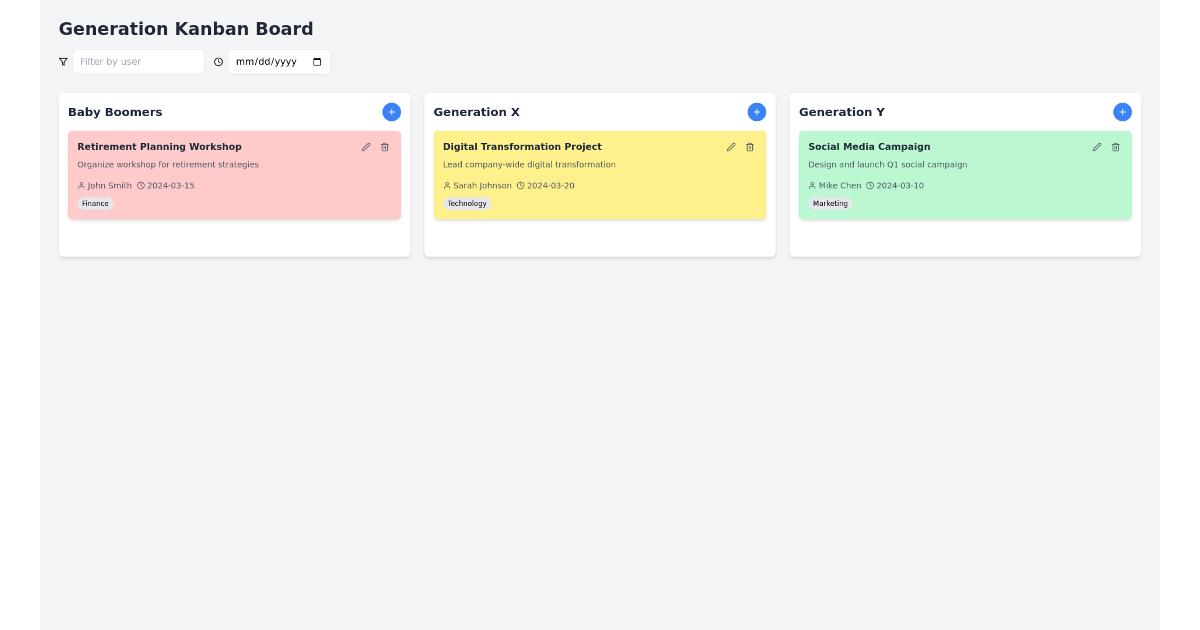1200x630 pixels.
Task: Delete the Retirement Planning Workshop card
Action: click(x=385, y=146)
